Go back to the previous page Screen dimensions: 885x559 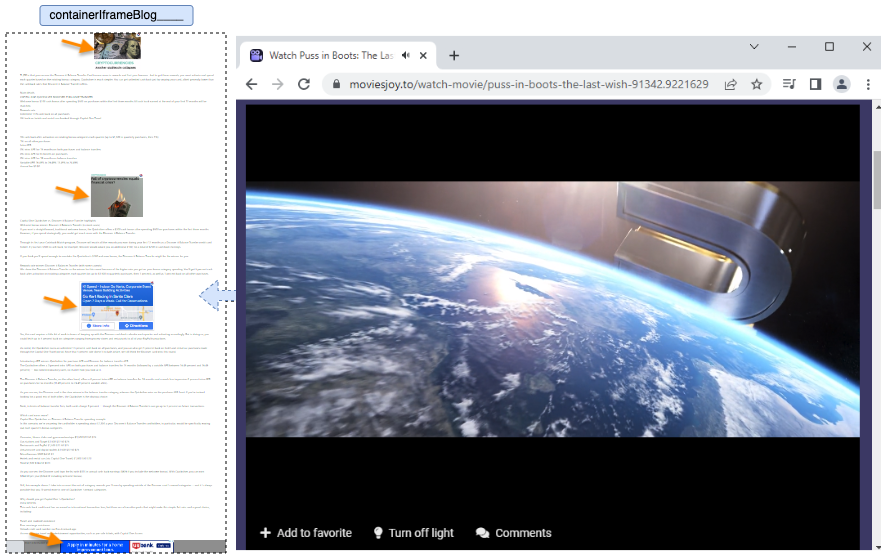[252, 85]
